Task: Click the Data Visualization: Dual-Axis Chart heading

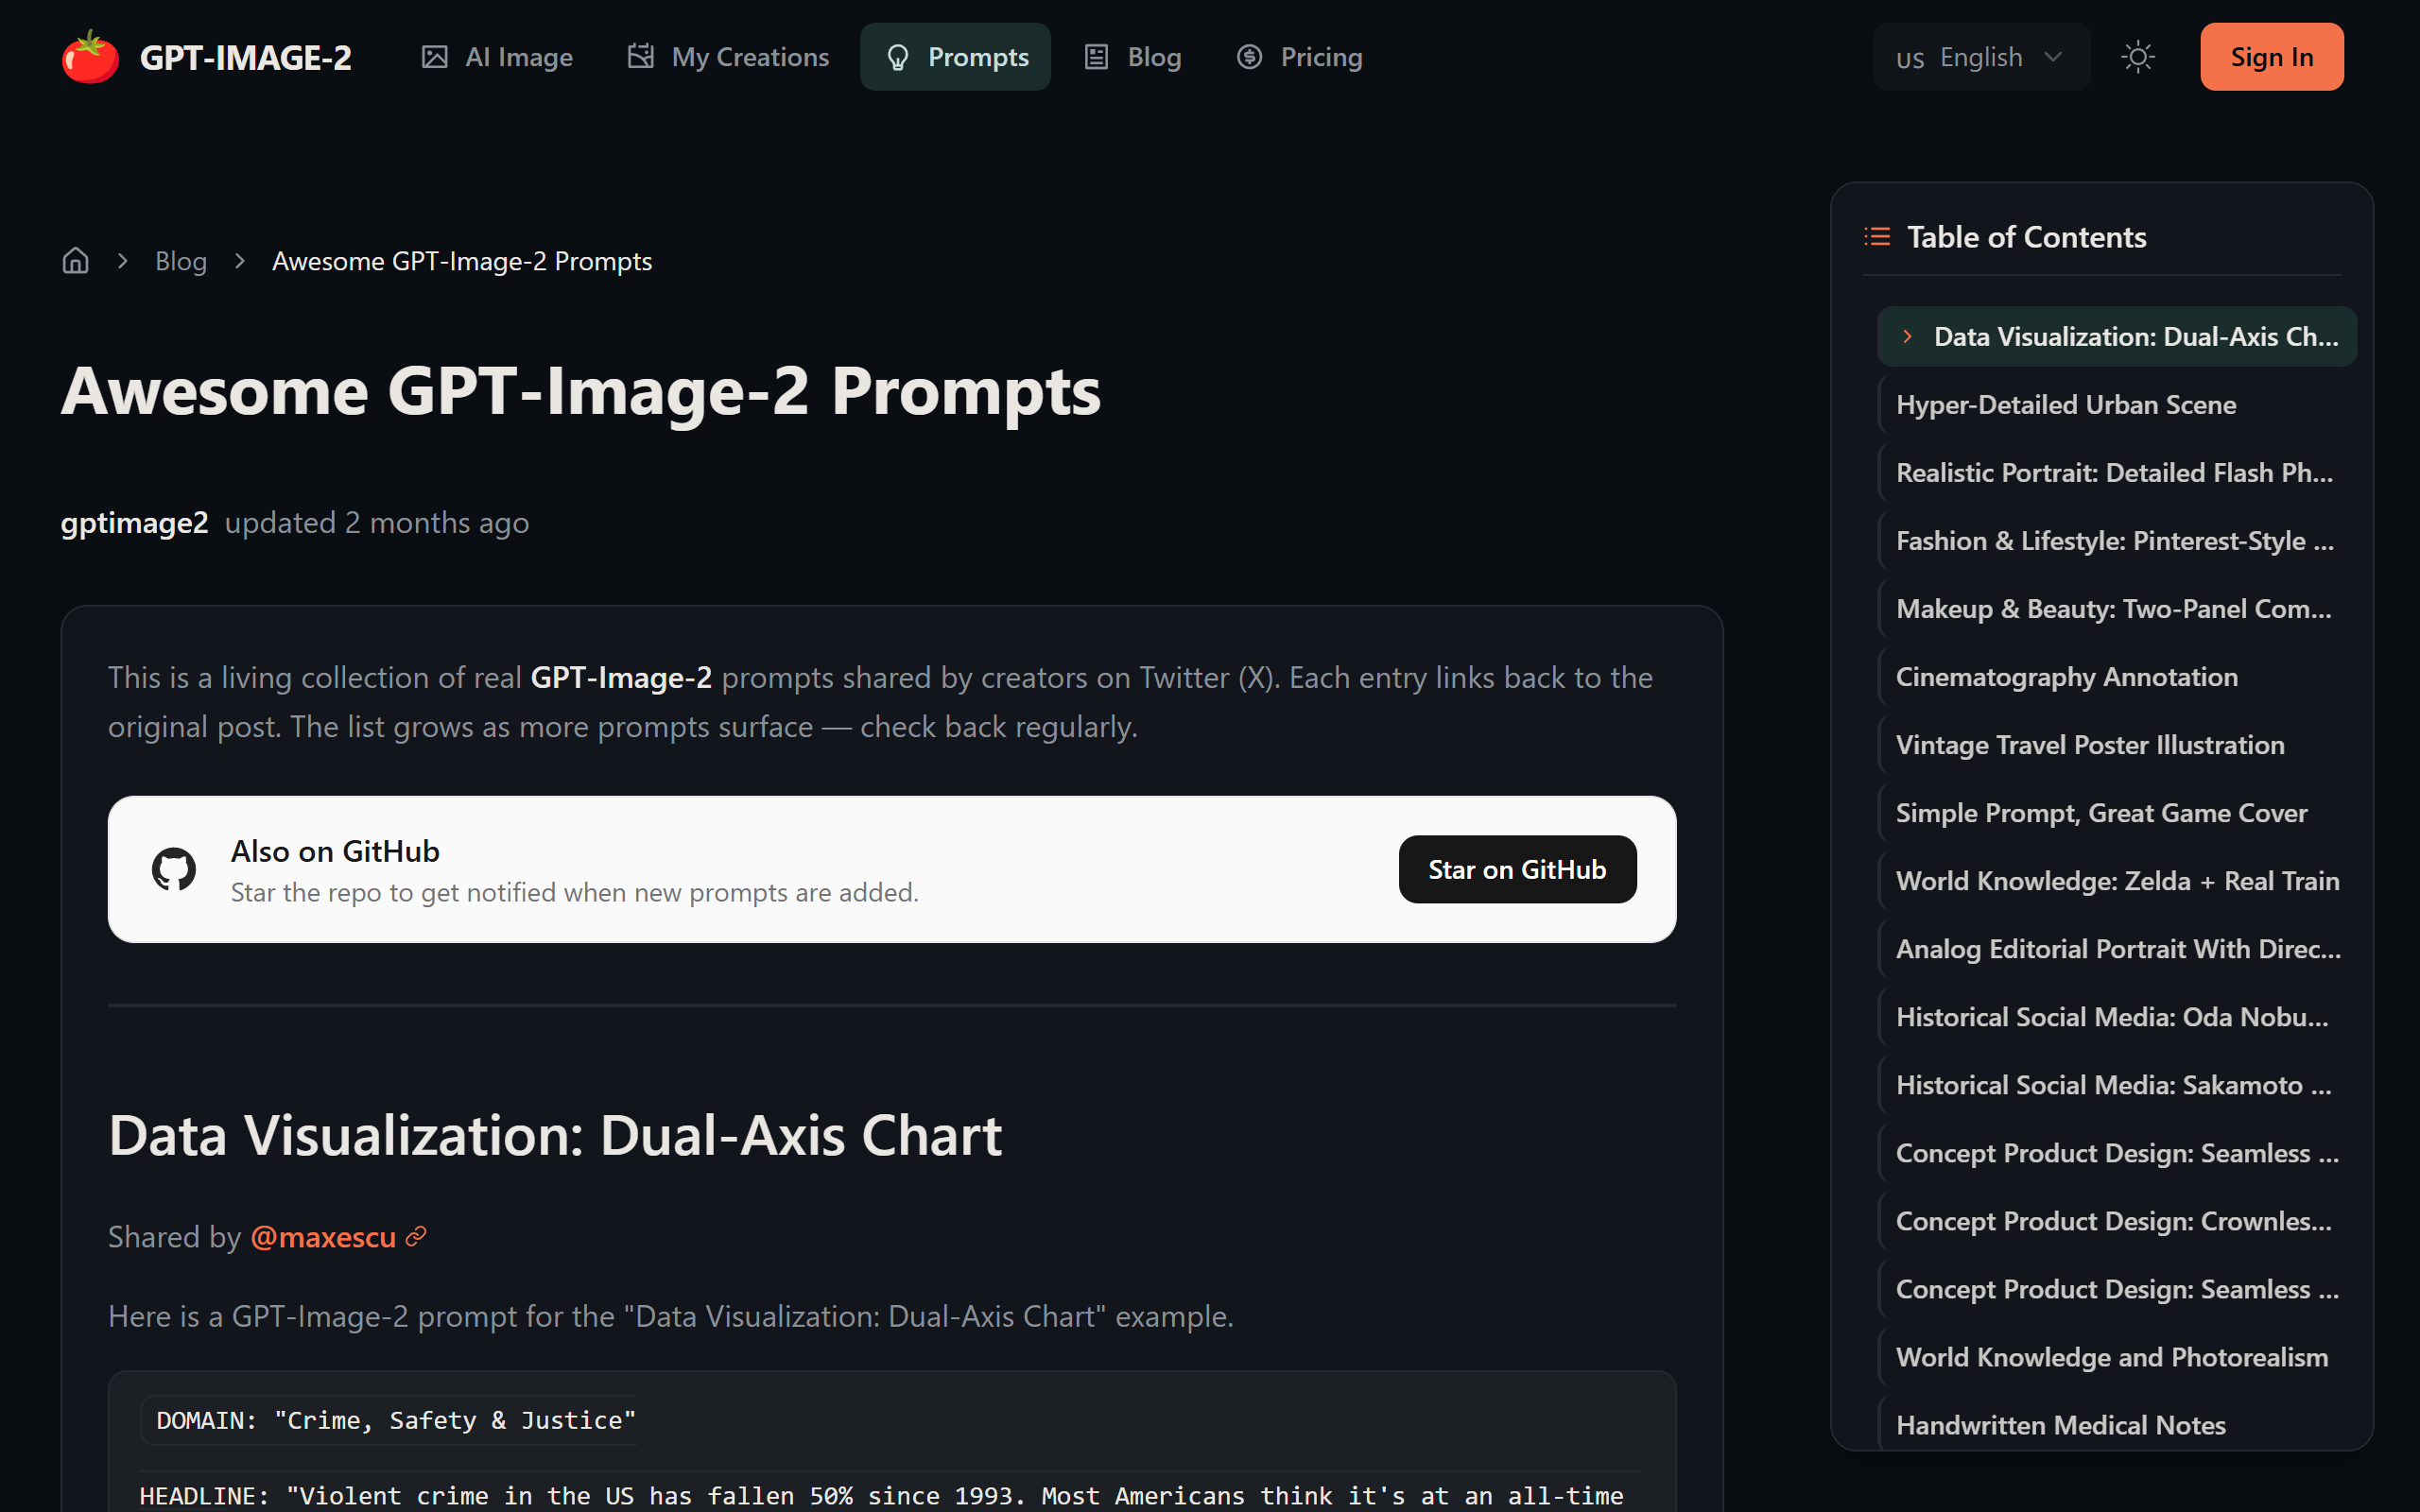Action: (x=555, y=1135)
